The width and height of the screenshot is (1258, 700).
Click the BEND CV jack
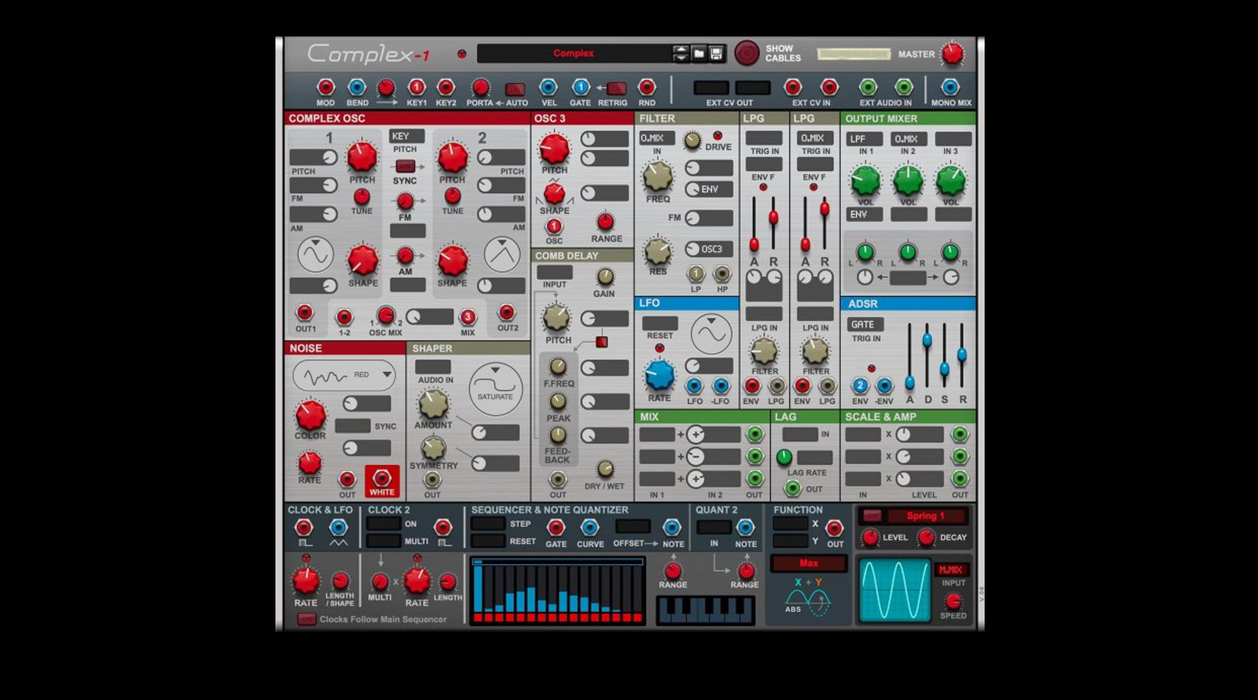pos(357,88)
